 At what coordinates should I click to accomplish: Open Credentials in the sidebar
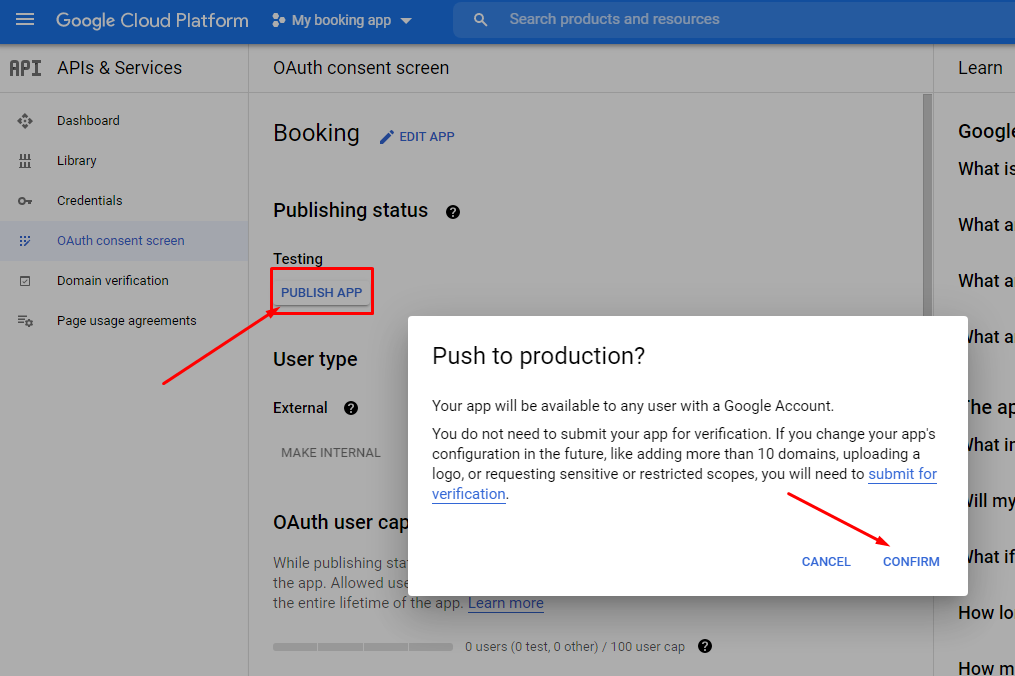[90, 201]
